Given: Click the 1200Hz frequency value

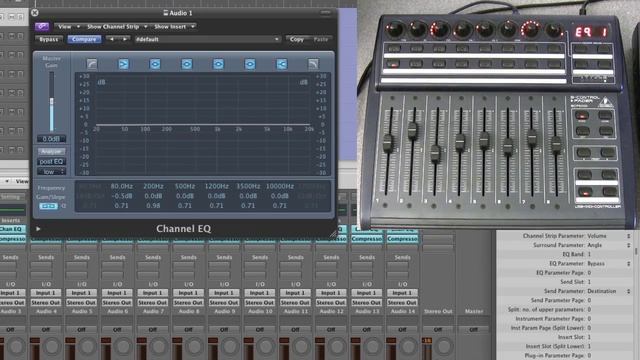Looking at the screenshot, I should [216, 186].
